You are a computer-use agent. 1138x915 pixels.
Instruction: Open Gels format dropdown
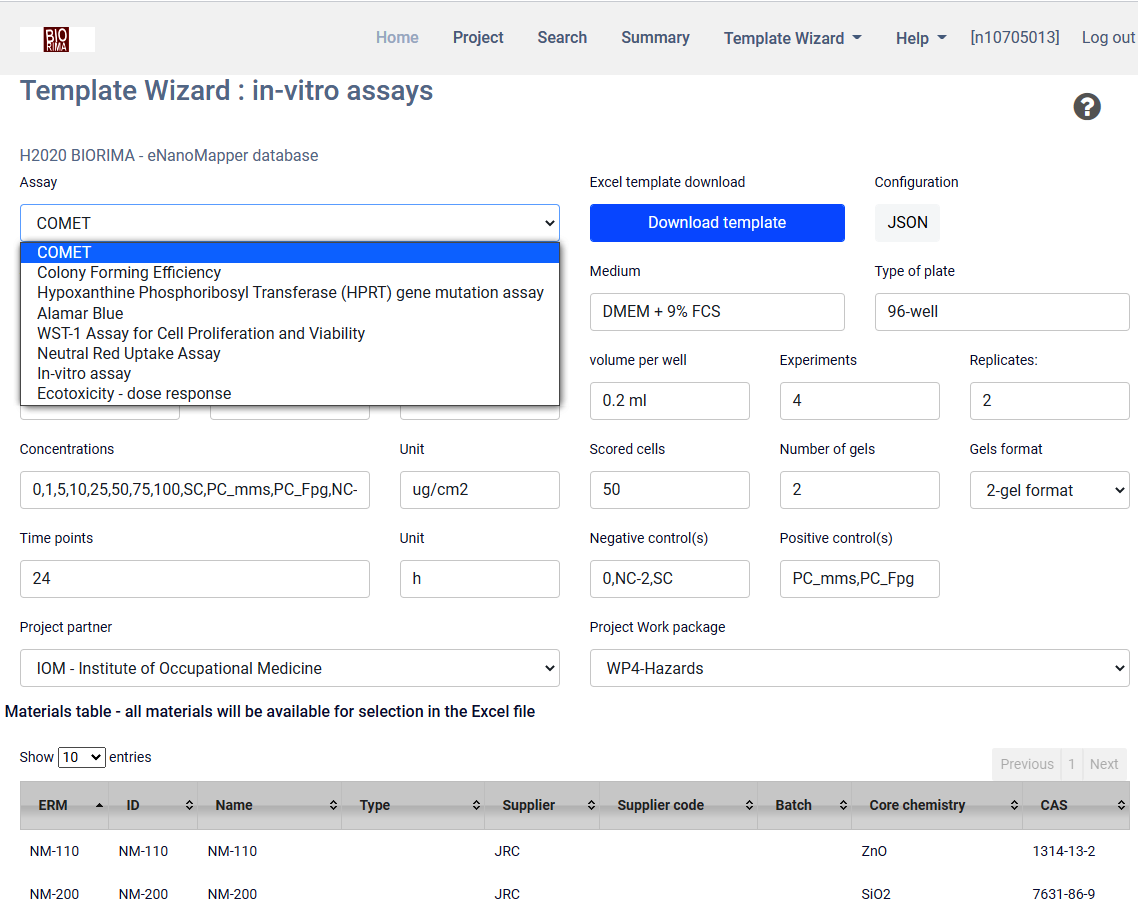[1049, 490]
